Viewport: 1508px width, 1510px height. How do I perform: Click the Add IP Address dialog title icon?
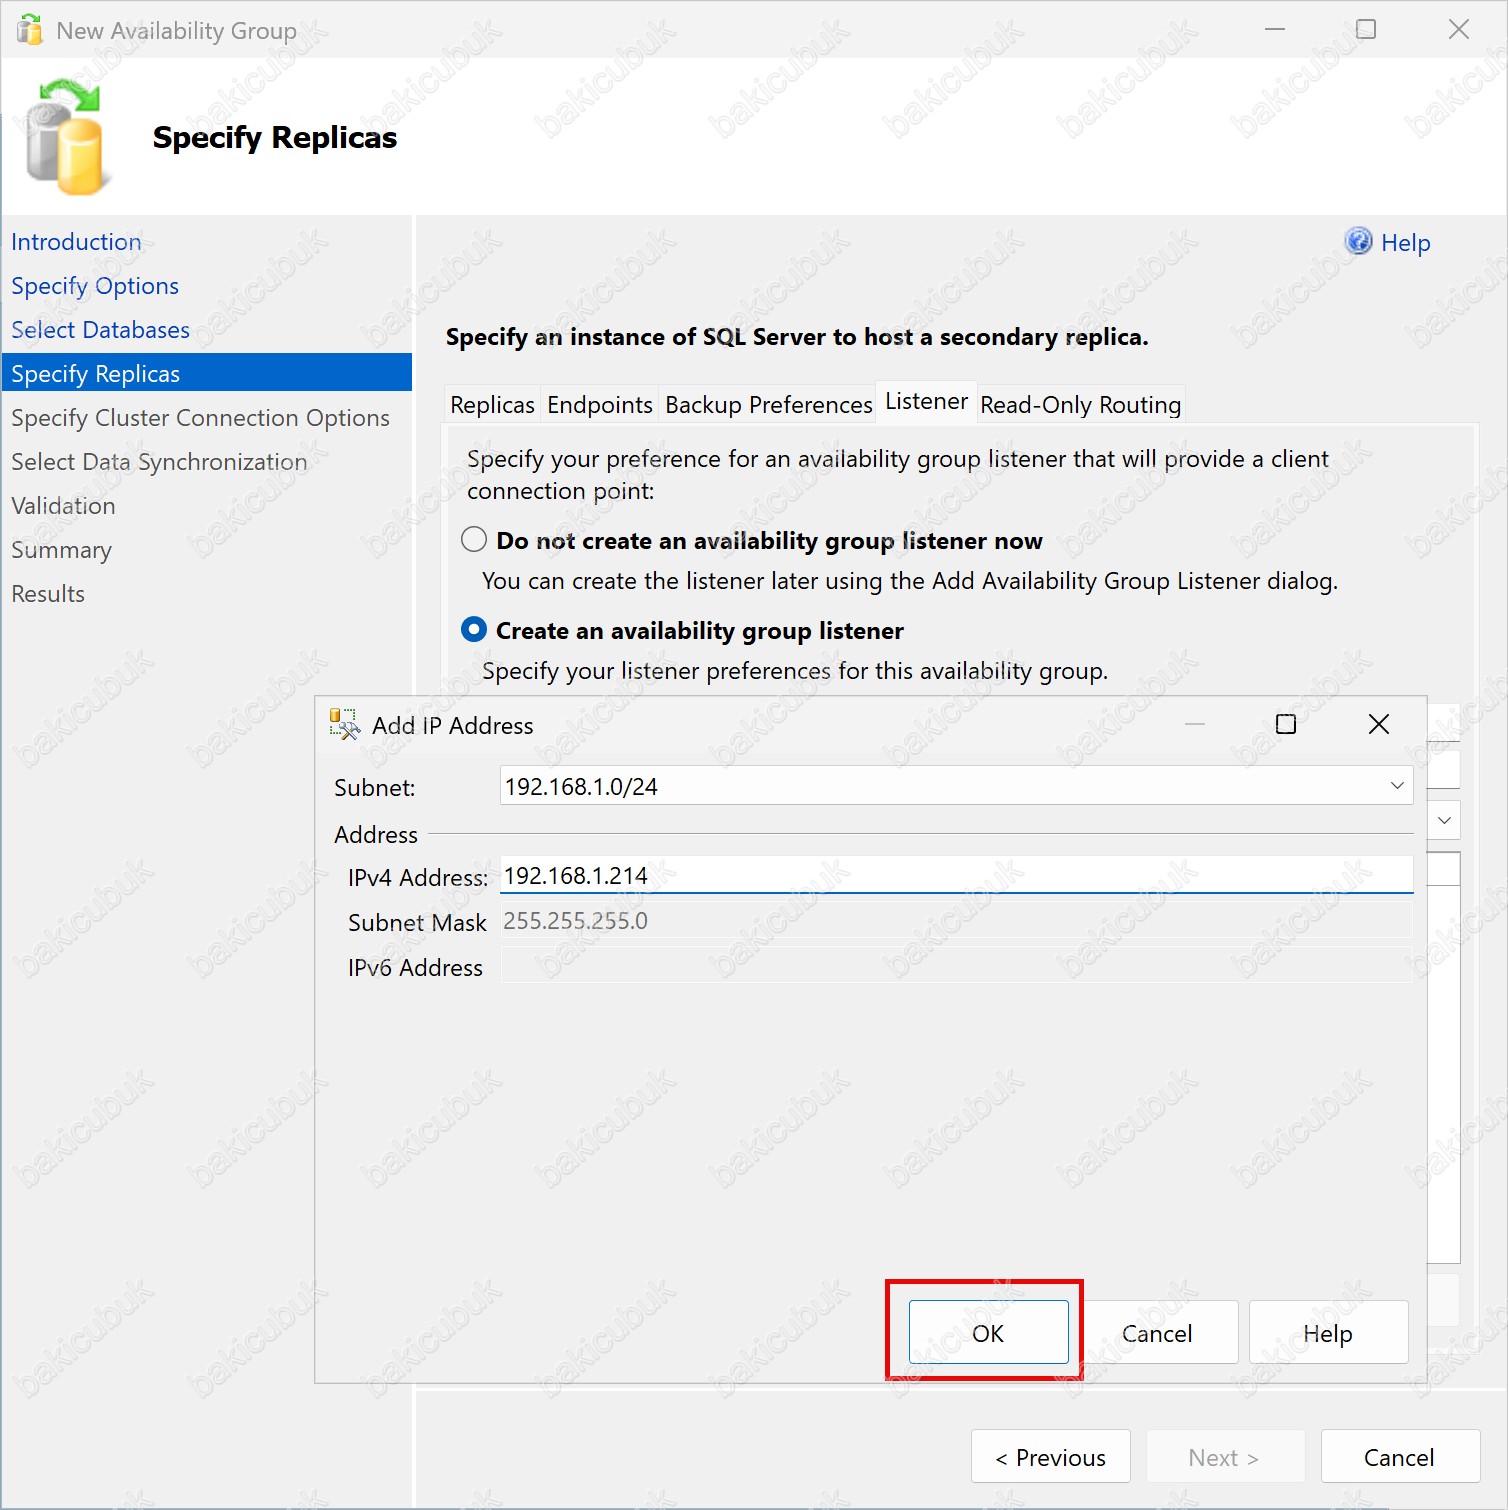pyautogui.click(x=344, y=725)
